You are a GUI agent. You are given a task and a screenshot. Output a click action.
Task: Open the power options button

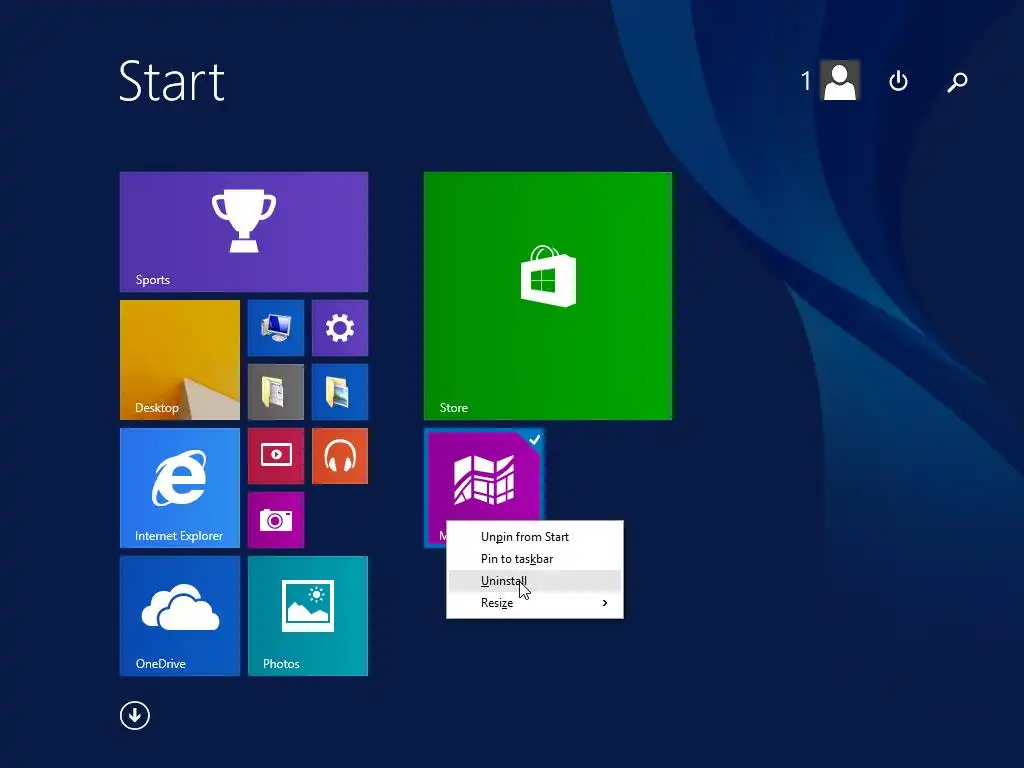point(899,81)
